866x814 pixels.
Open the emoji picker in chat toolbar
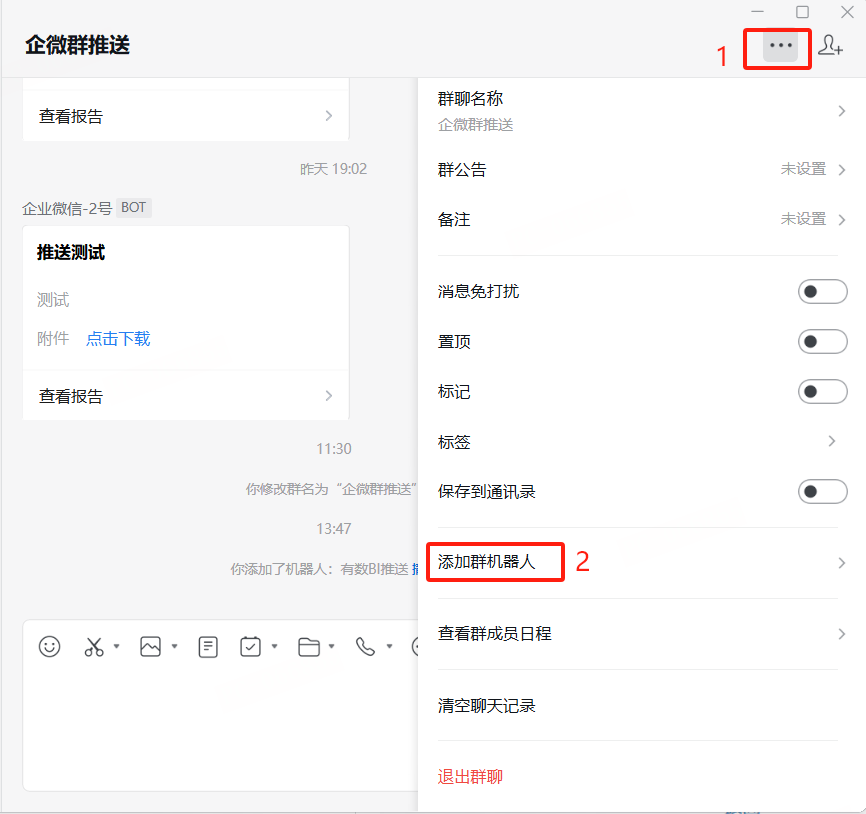pyautogui.click(x=49, y=647)
